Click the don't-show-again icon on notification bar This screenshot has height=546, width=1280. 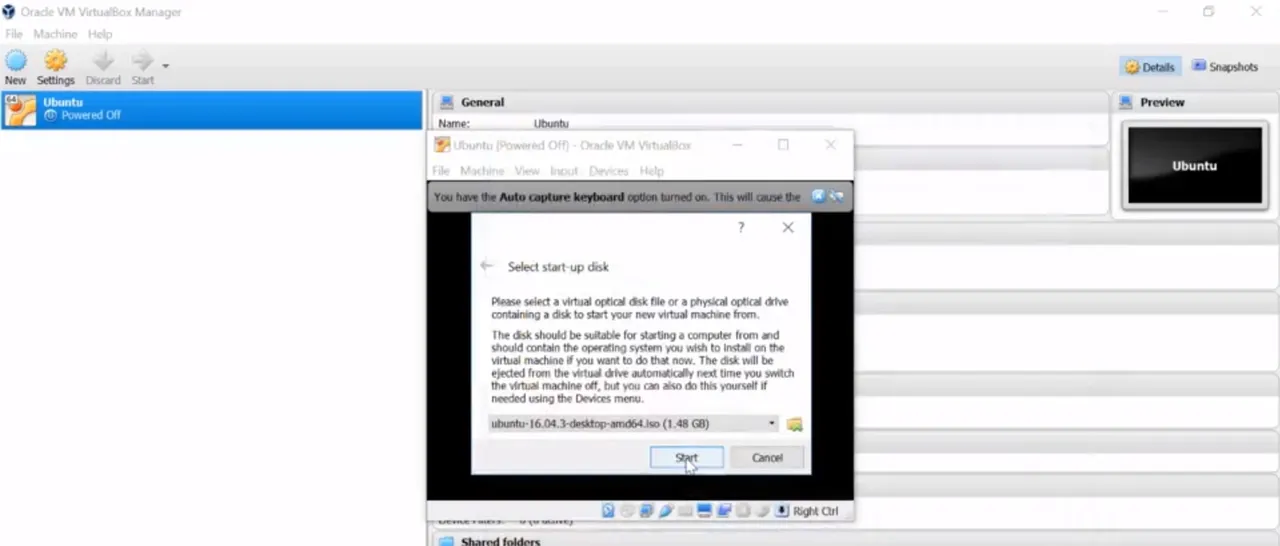tap(836, 196)
